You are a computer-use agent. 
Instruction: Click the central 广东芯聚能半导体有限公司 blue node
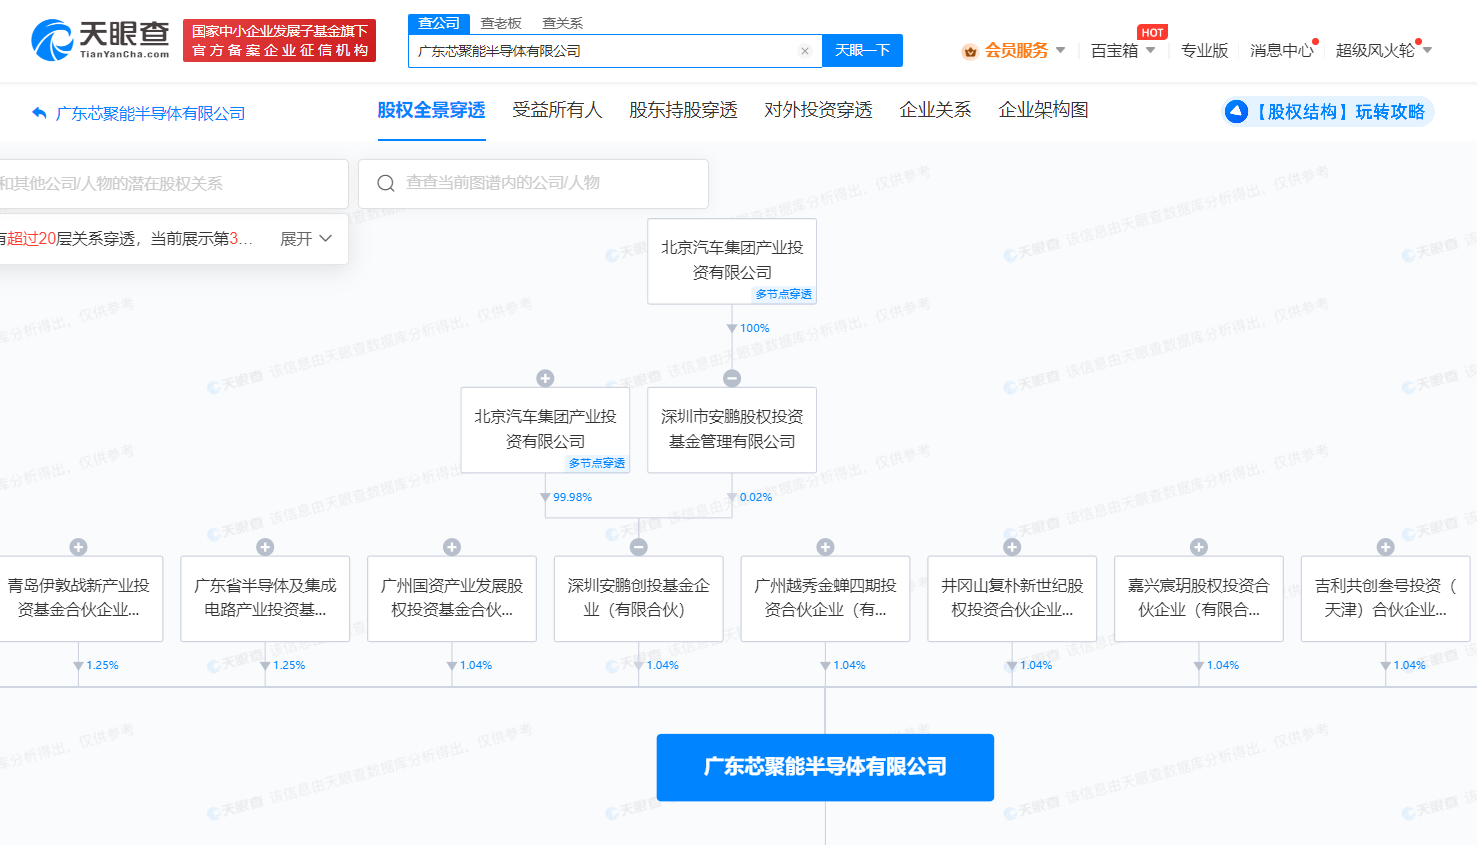click(x=825, y=767)
